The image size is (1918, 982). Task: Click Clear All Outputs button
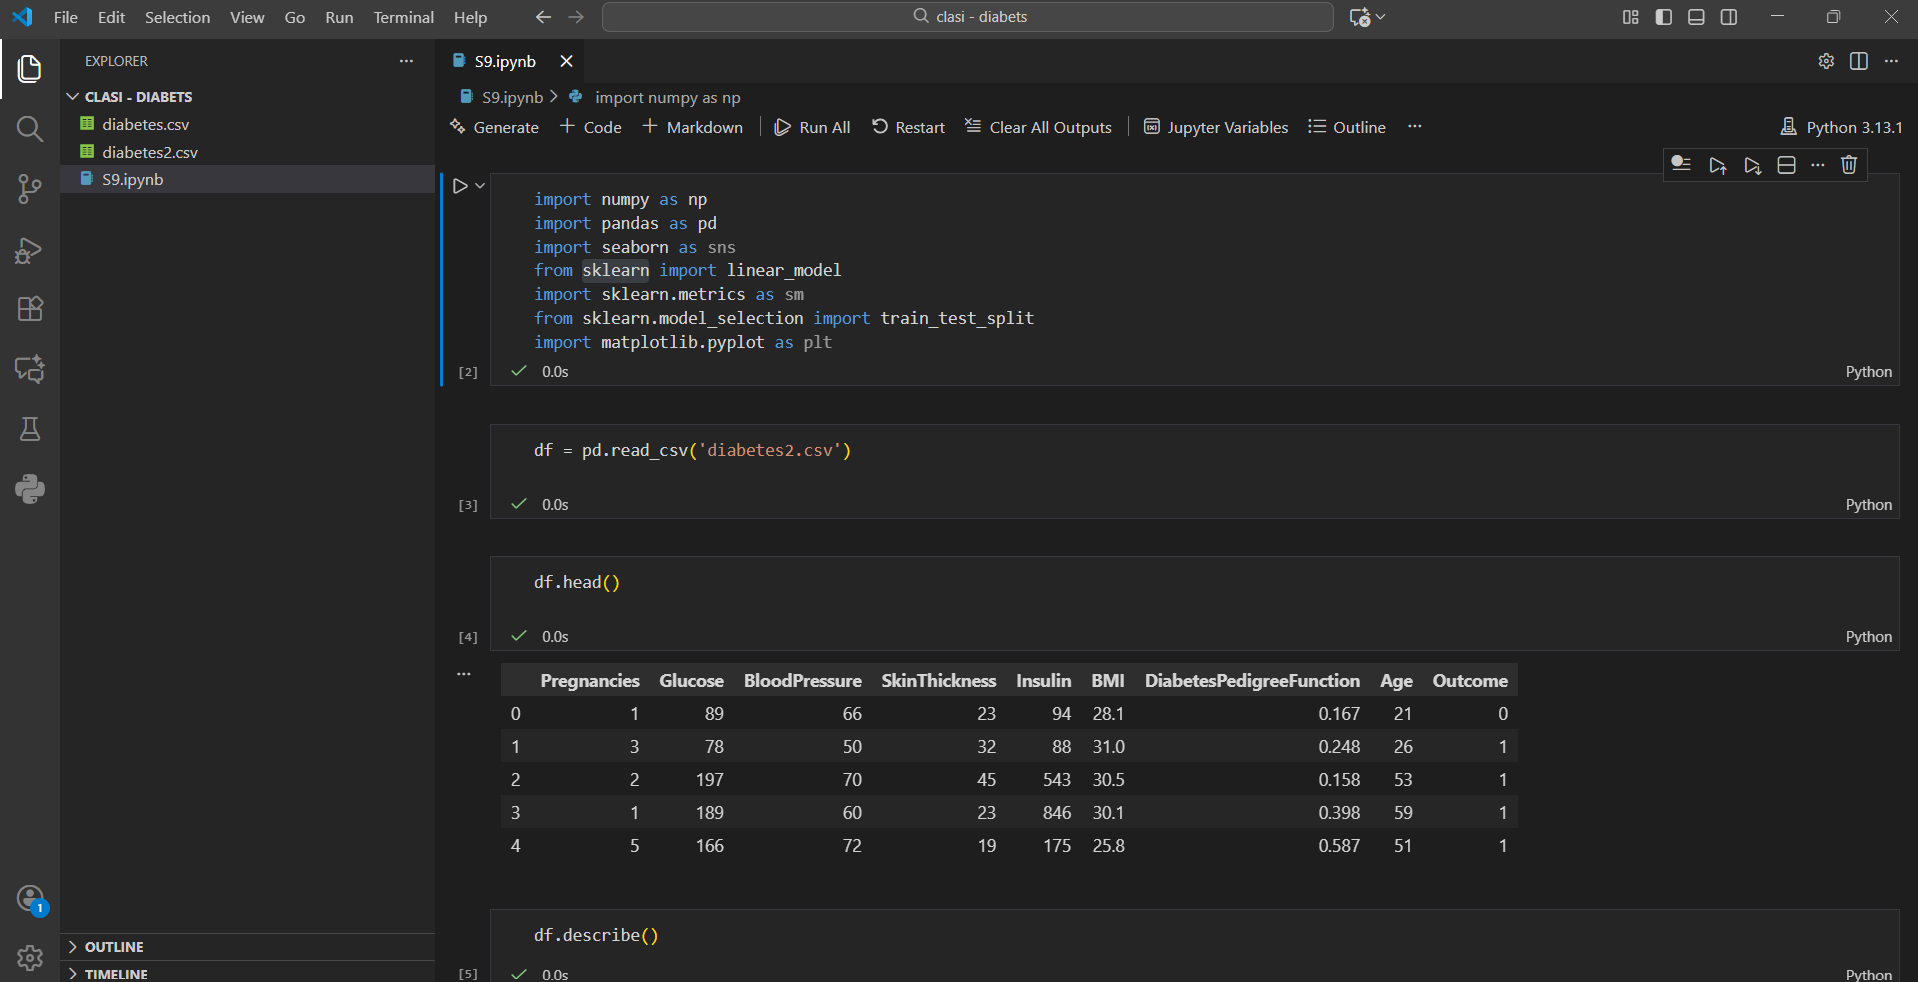(x=1038, y=127)
